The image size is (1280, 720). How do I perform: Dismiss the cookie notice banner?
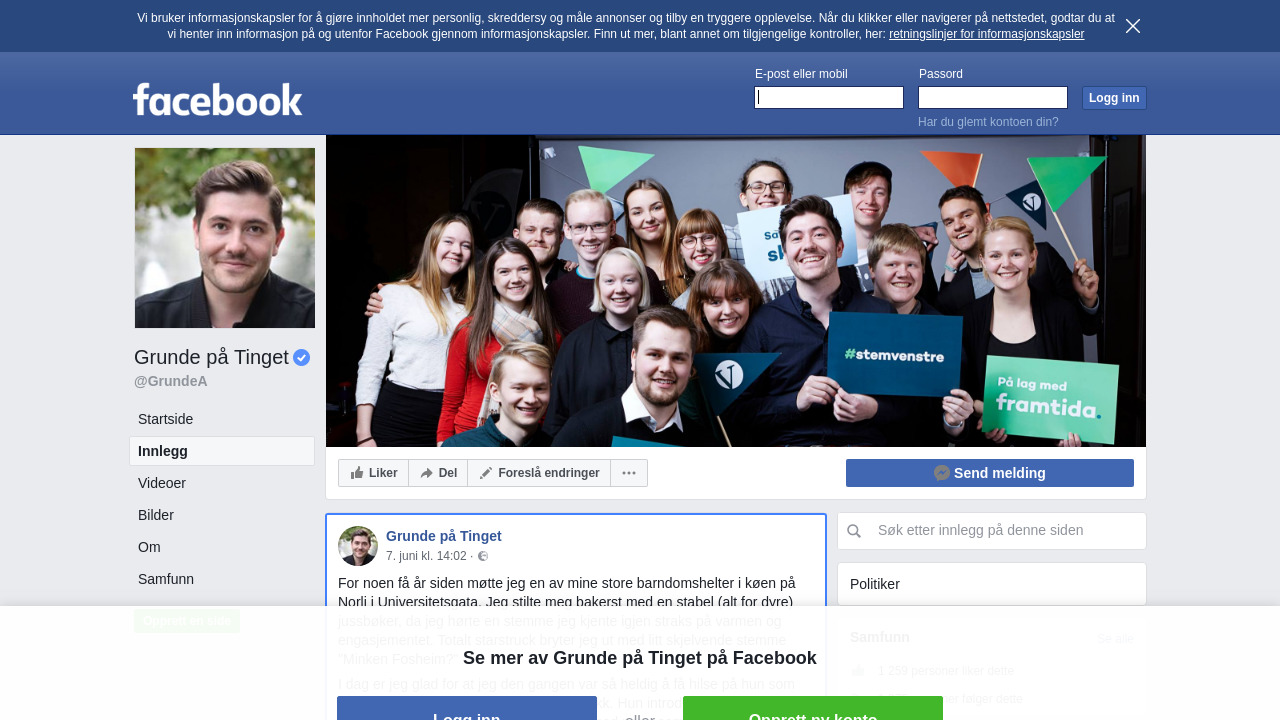[x=1133, y=26]
